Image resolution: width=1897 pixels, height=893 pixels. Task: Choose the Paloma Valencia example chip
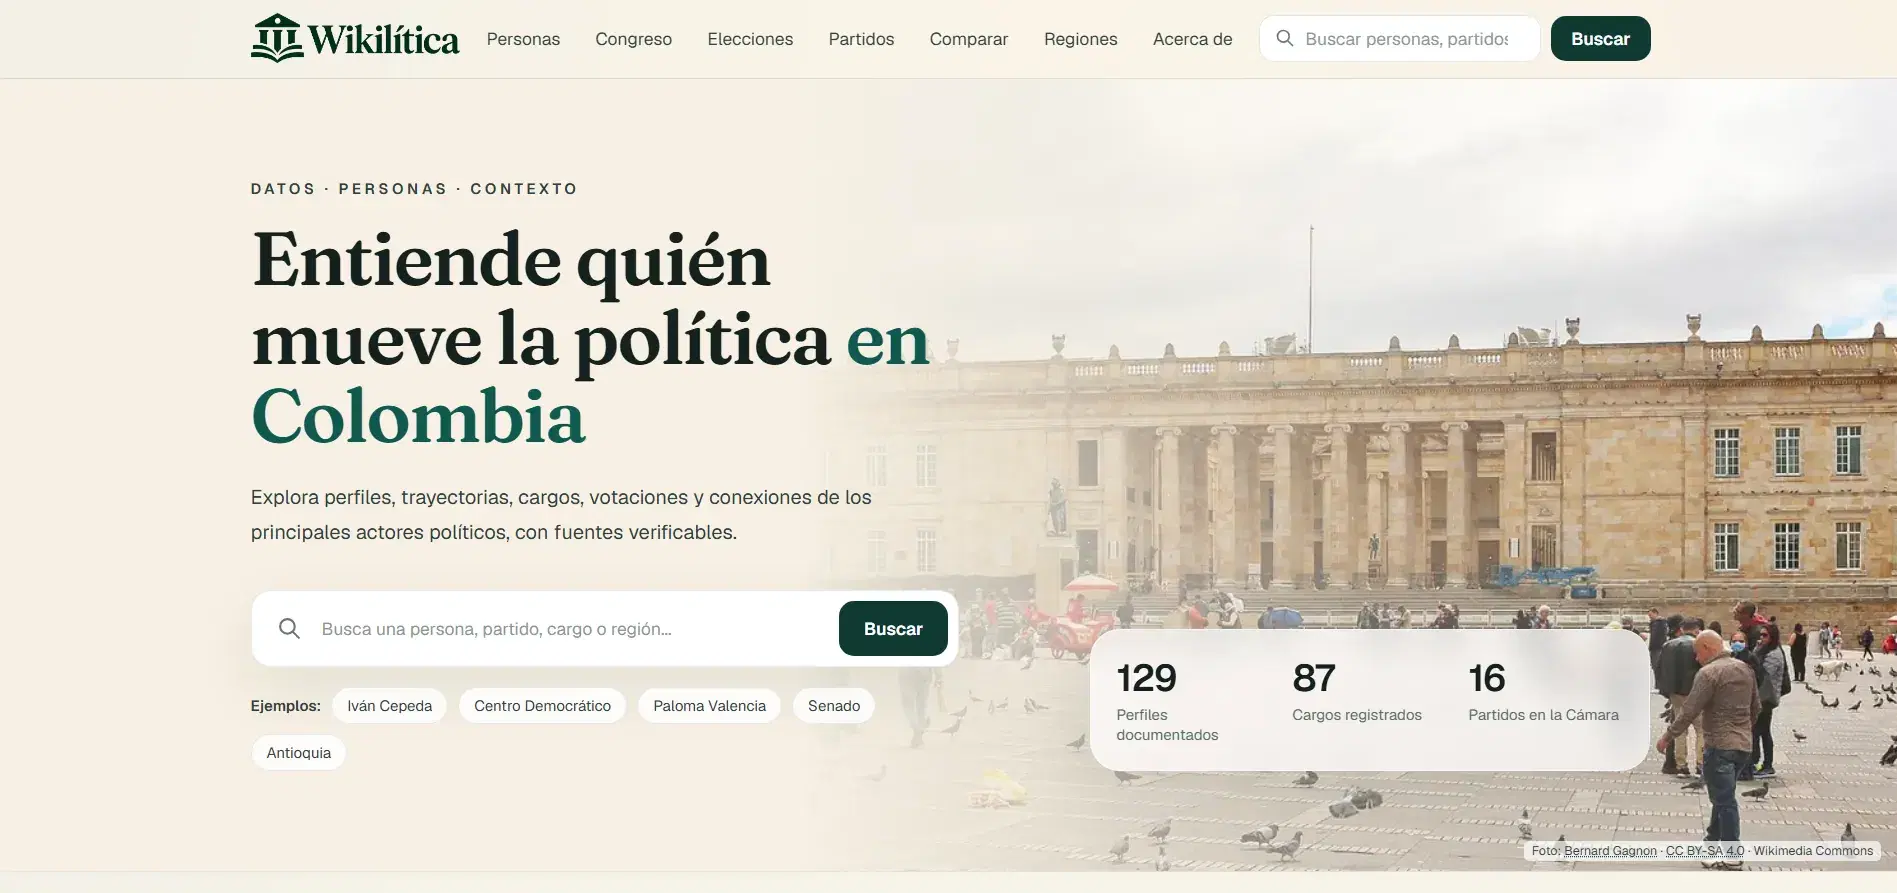tap(710, 706)
